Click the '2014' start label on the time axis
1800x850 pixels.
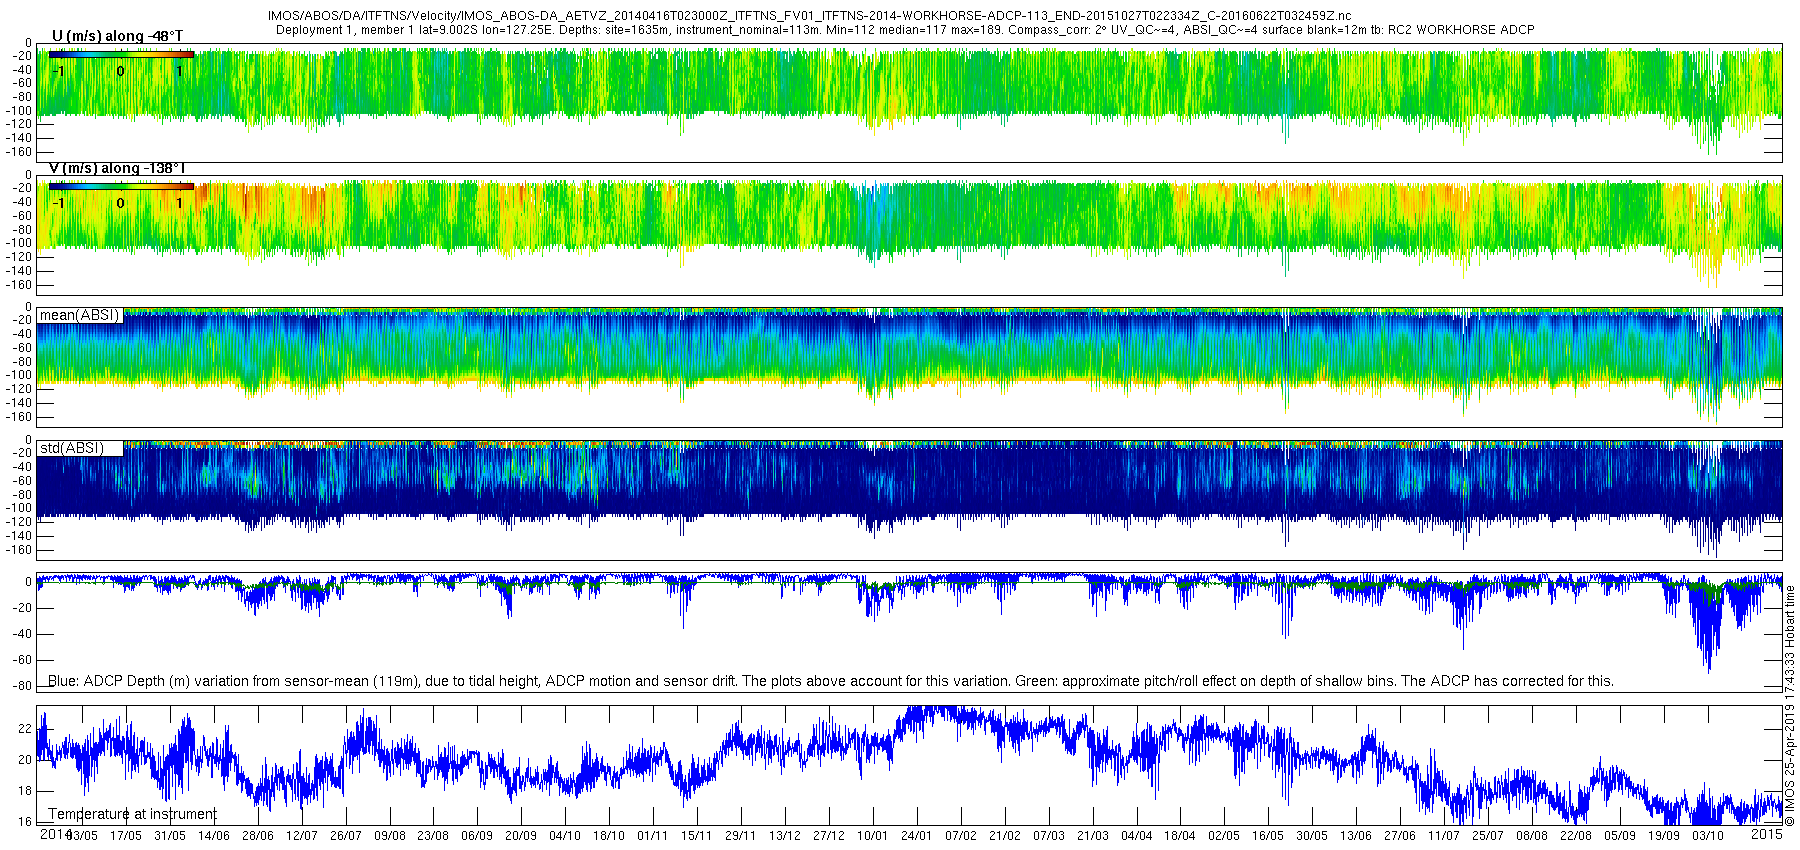pos(55,834)
